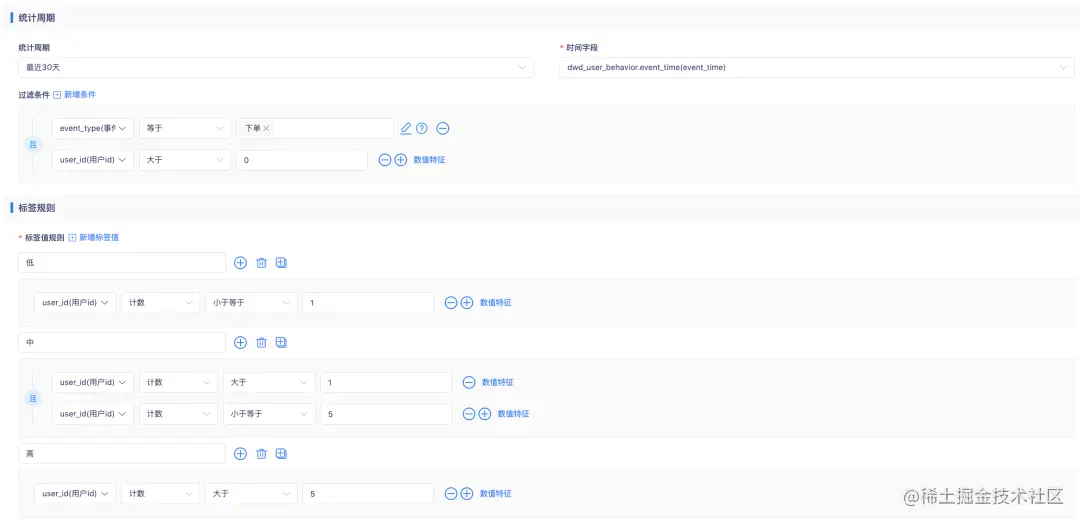
Task: Duplicate the 中 label value with copy icon
Action: (x=281, y=342)
